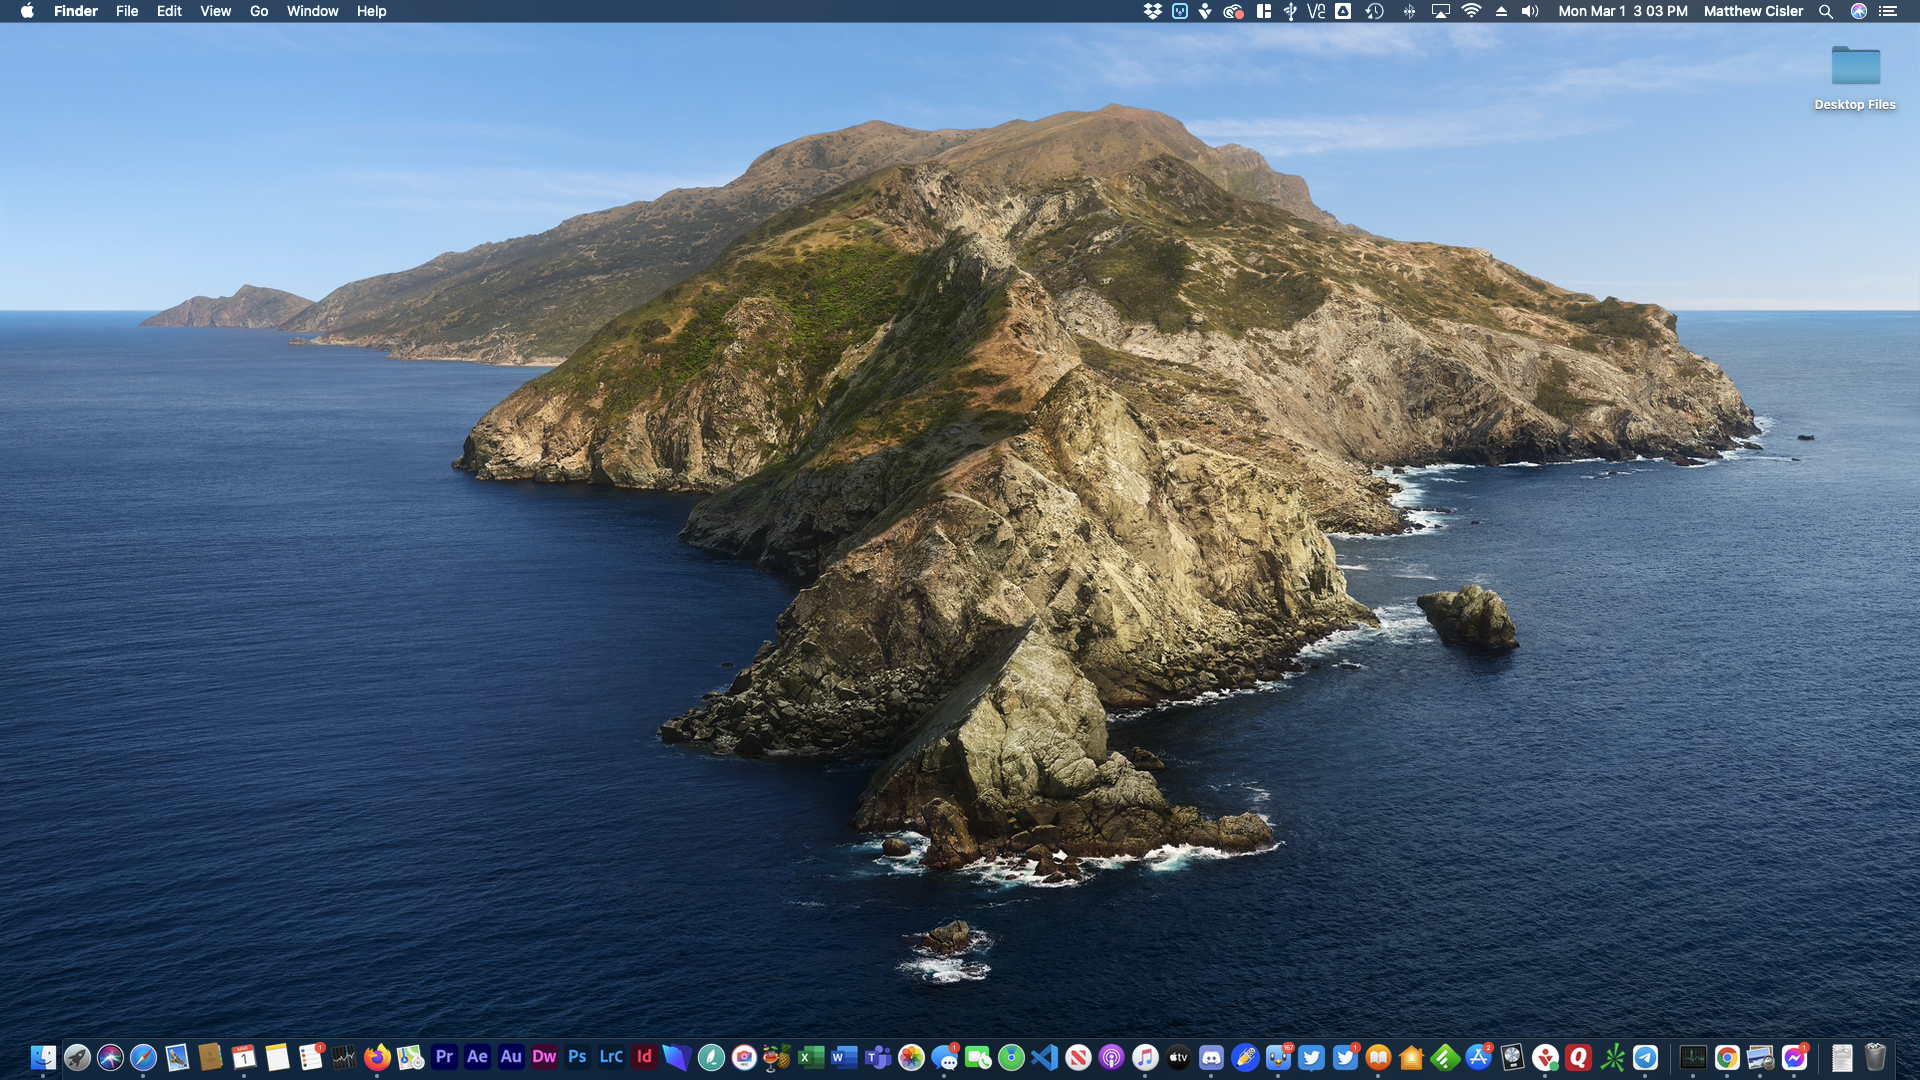1920x1080 pixels.
Task: Open Microsoft Excel from the Dock
Action: [x=810, y=1057]
